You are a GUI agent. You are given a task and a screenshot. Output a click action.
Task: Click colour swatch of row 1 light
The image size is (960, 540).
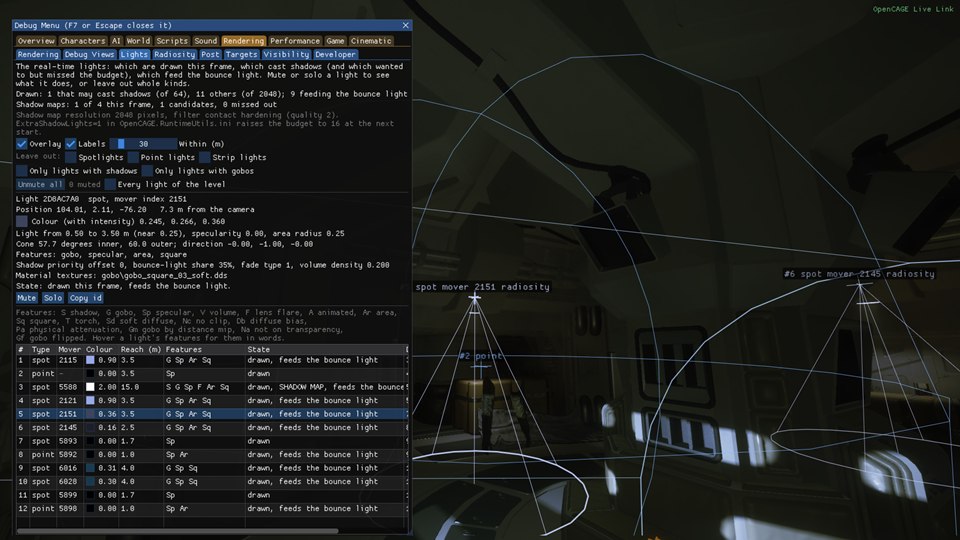(x=90, y=360)
